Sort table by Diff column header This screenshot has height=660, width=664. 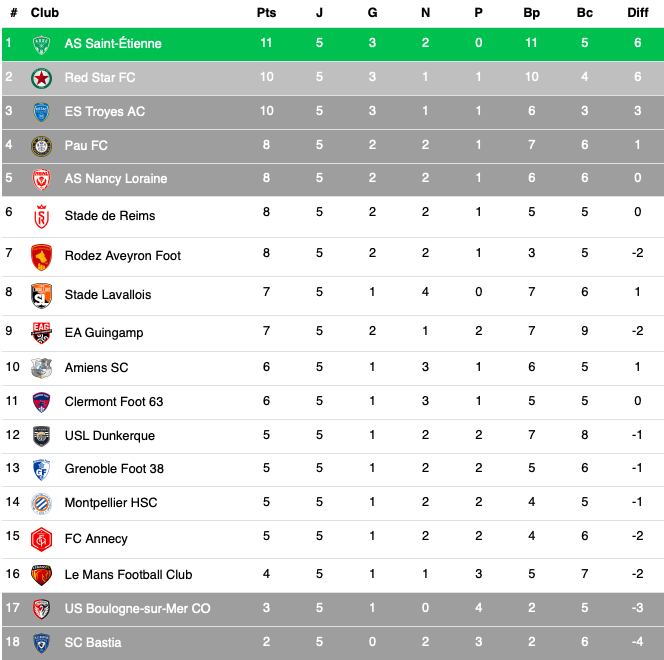tap(638, 13)
